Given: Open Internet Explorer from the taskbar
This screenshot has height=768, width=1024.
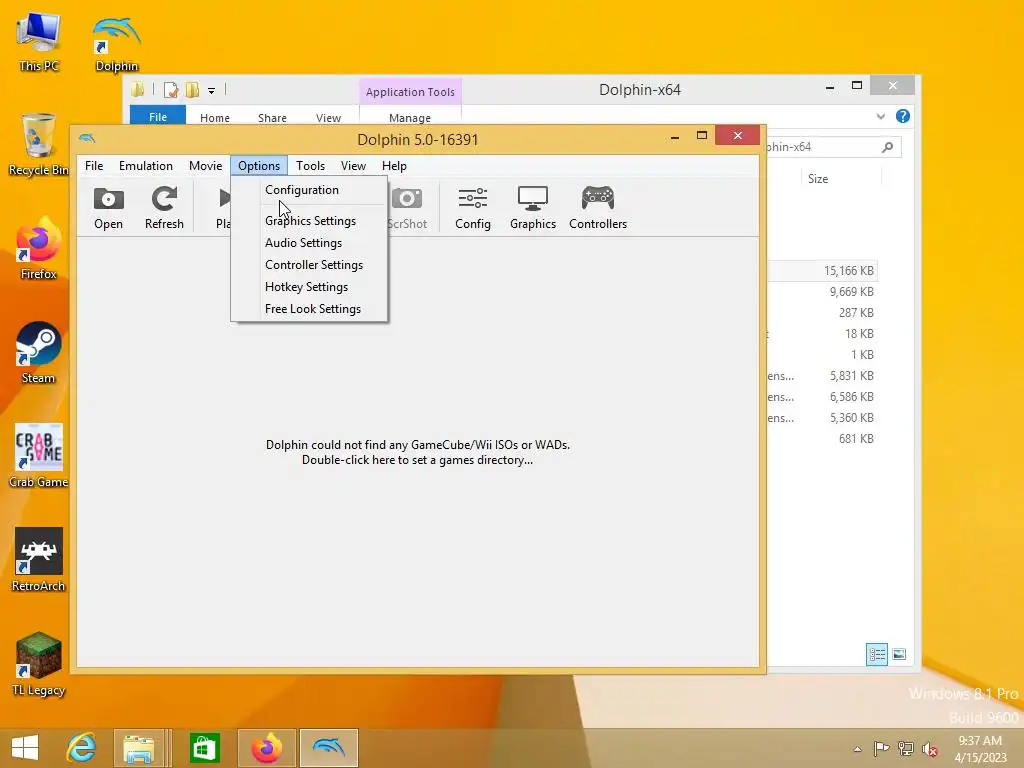Looking at the screenshot, I should click(82, 748).
